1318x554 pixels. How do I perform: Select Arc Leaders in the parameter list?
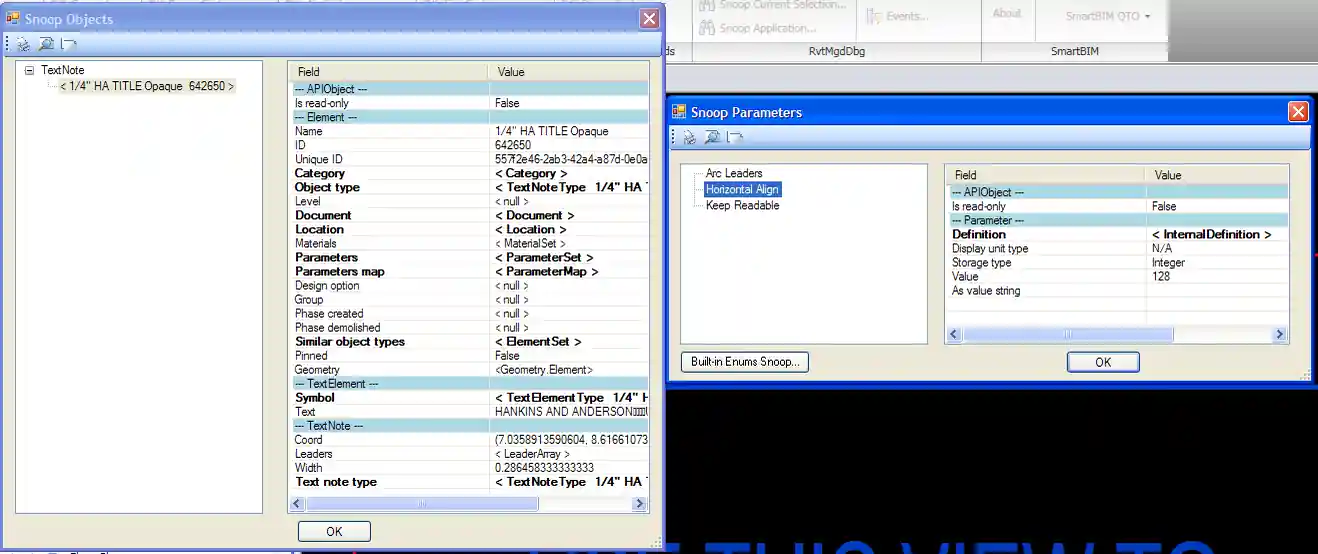coord(733,174)
